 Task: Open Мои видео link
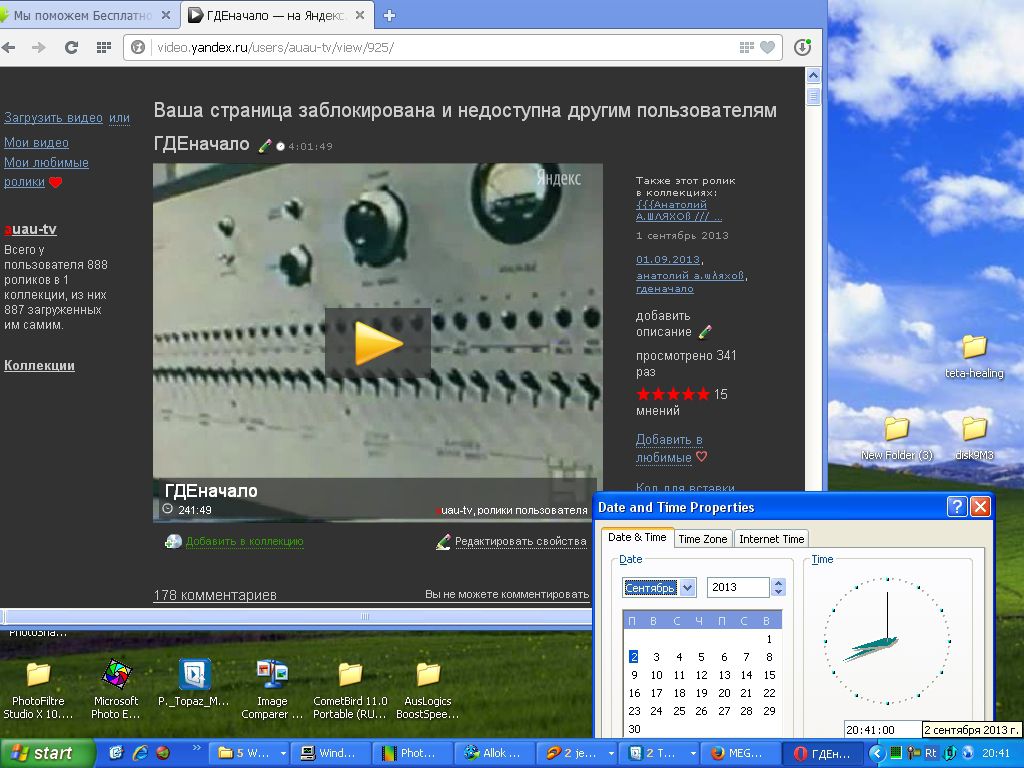(37, 142)
